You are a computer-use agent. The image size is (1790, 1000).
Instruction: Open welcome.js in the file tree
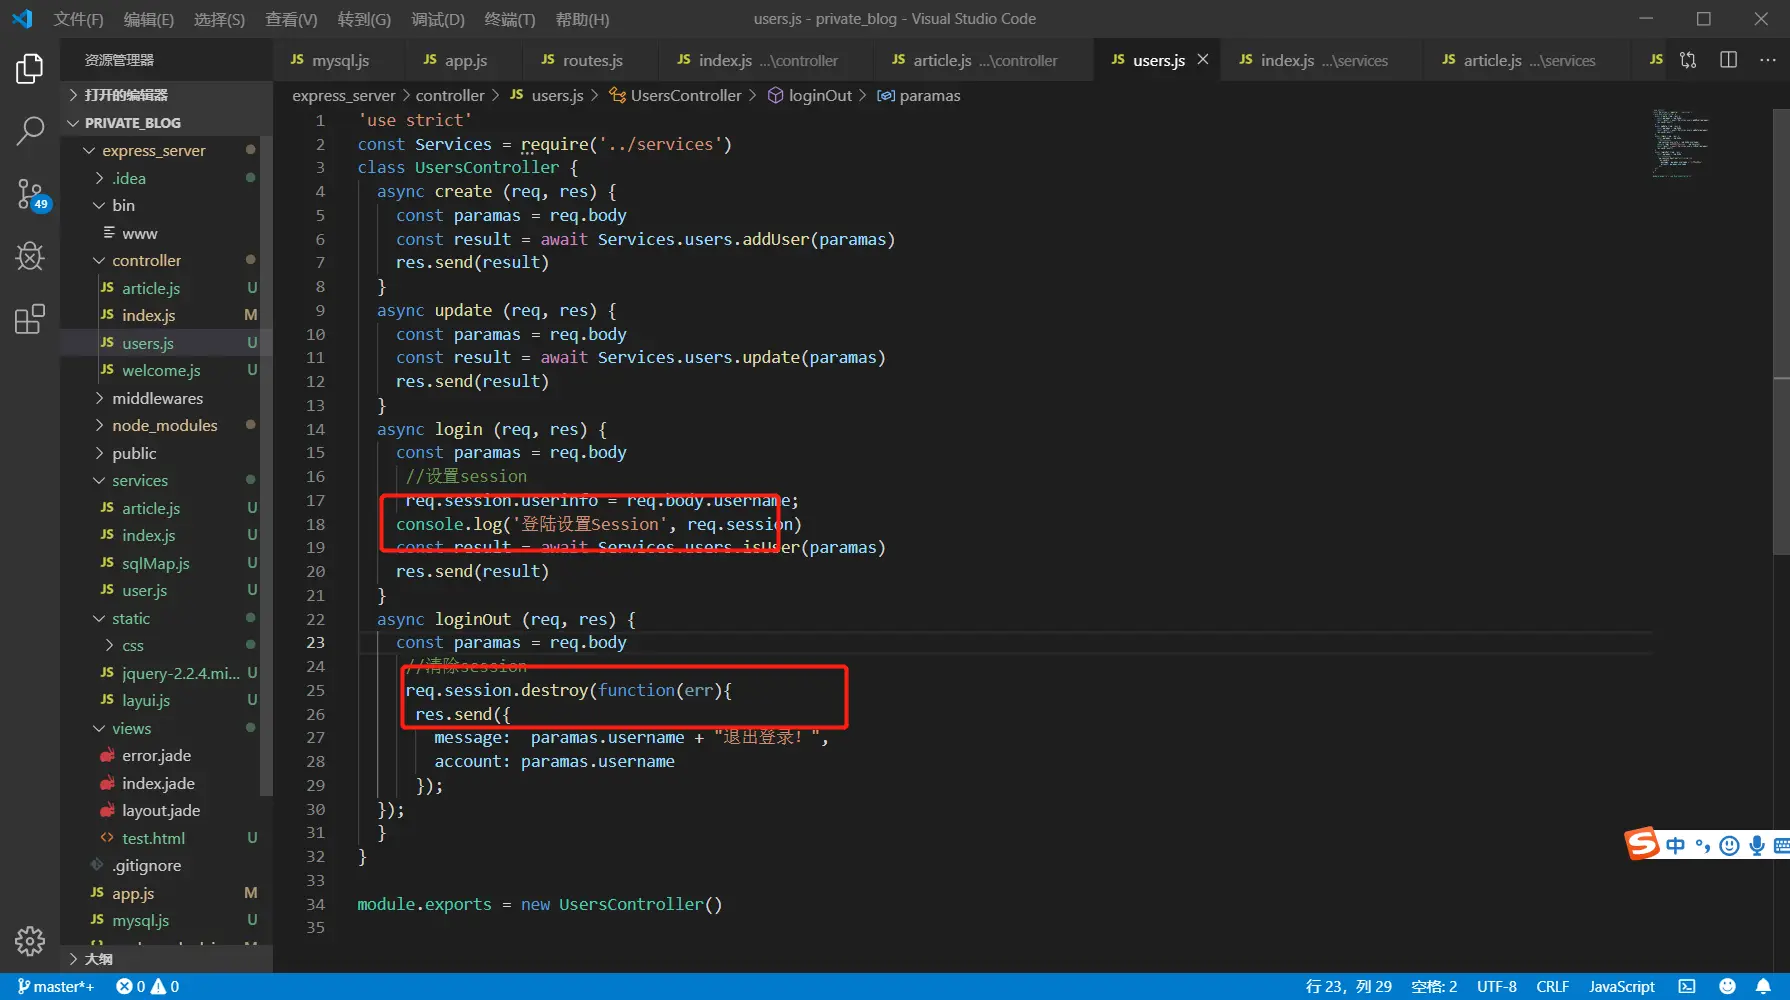click(x=161, y=370)
